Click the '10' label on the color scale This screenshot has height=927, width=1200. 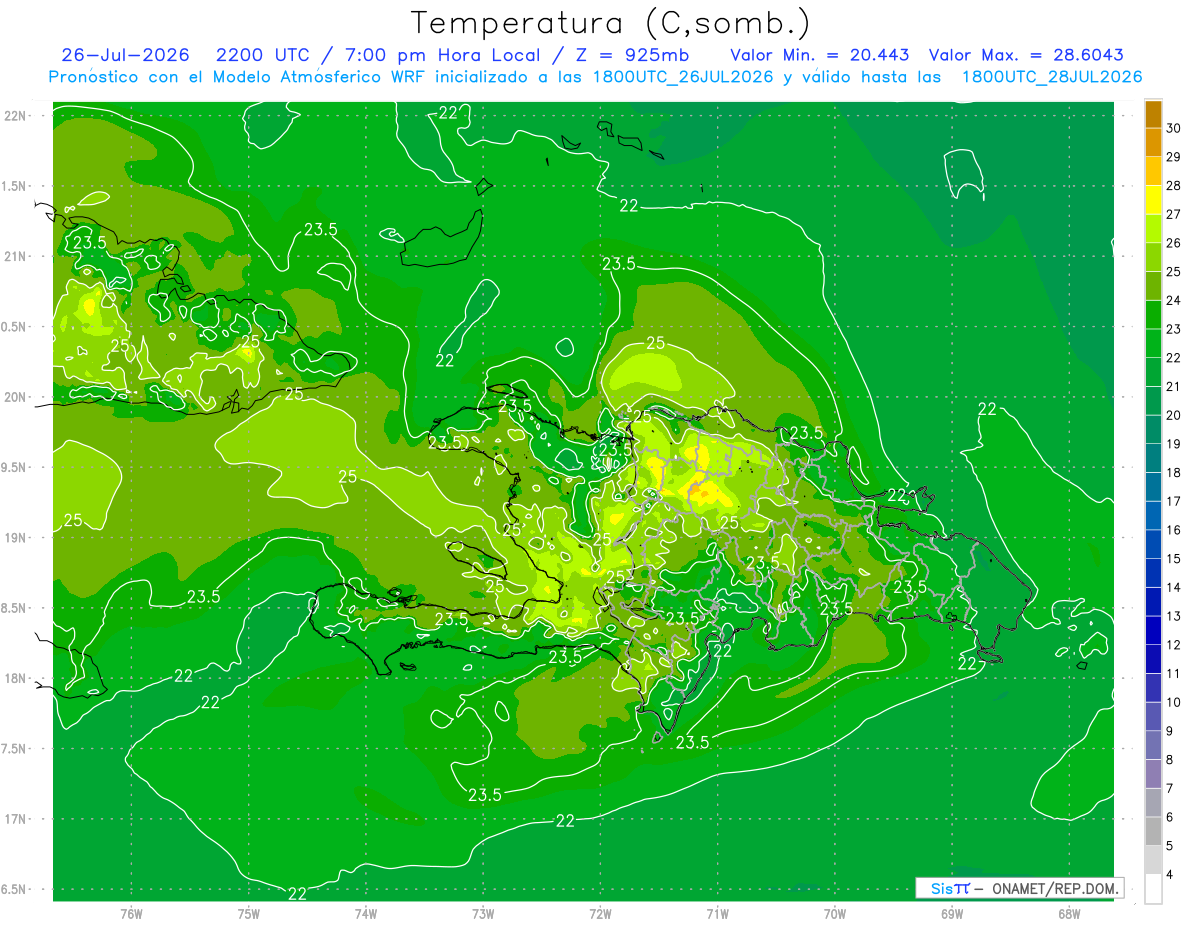1174,702
